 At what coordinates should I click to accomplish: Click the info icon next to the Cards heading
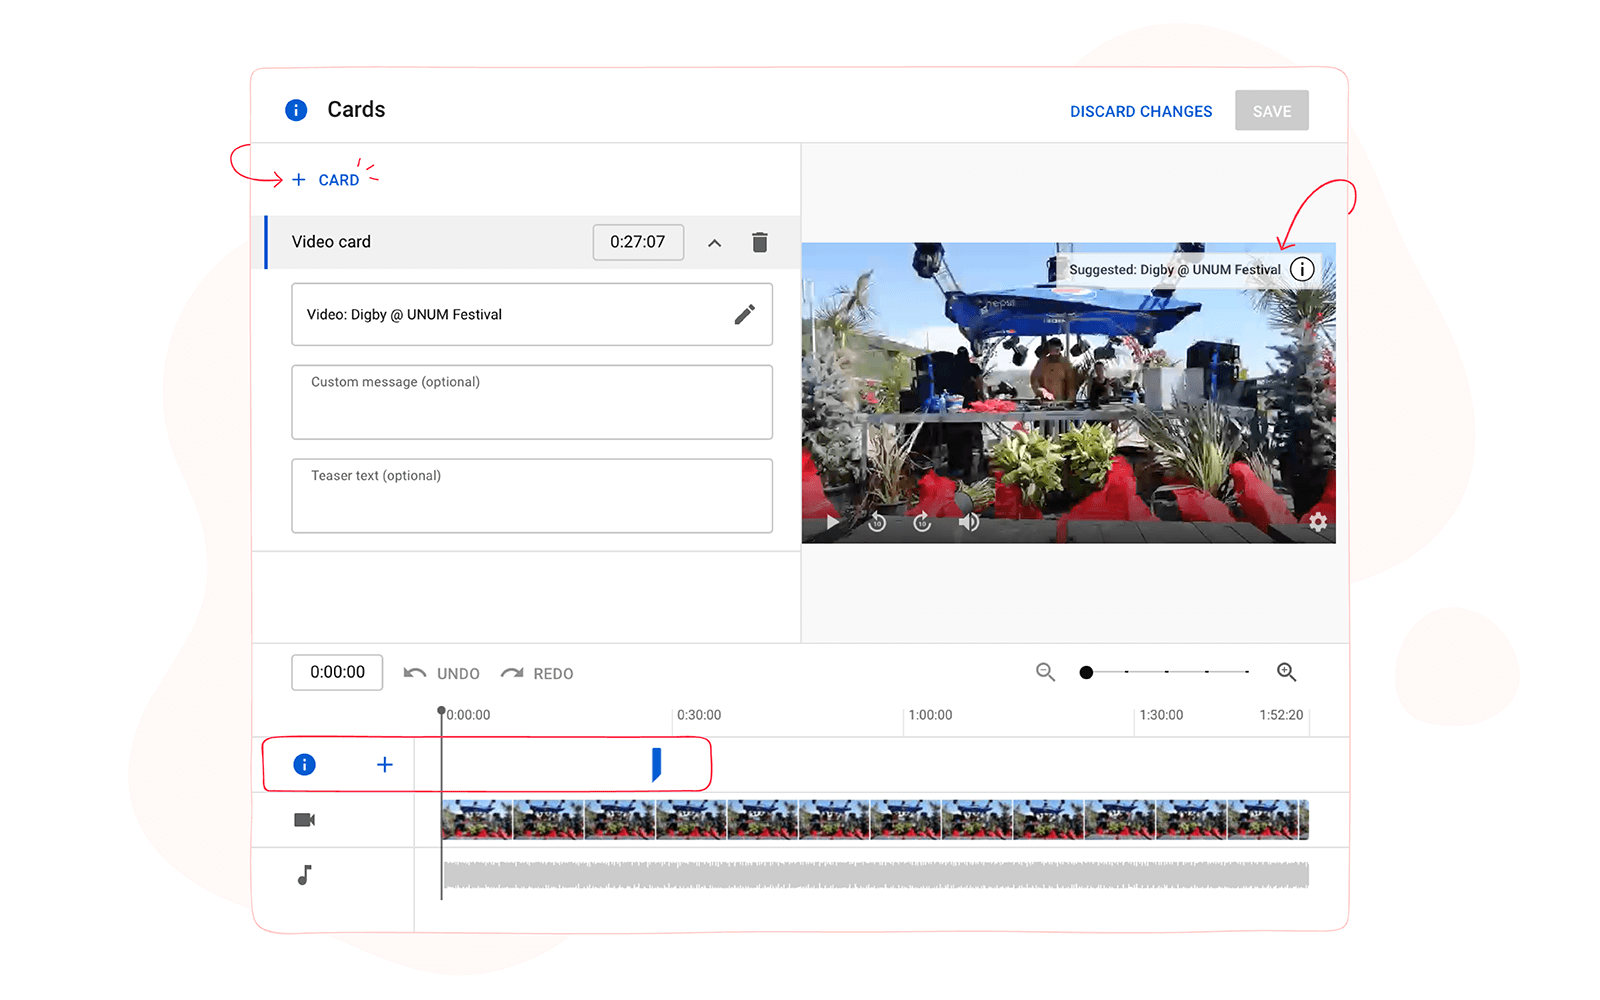pyautogui.click(x=296, y=110)
